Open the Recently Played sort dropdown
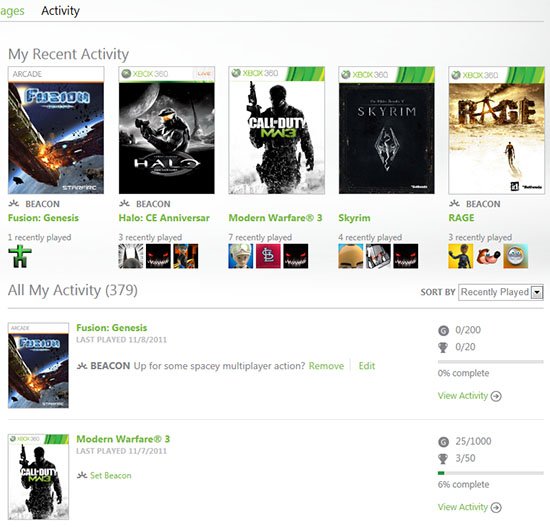This screenshot has height=527, width=550. pos(501,292)
